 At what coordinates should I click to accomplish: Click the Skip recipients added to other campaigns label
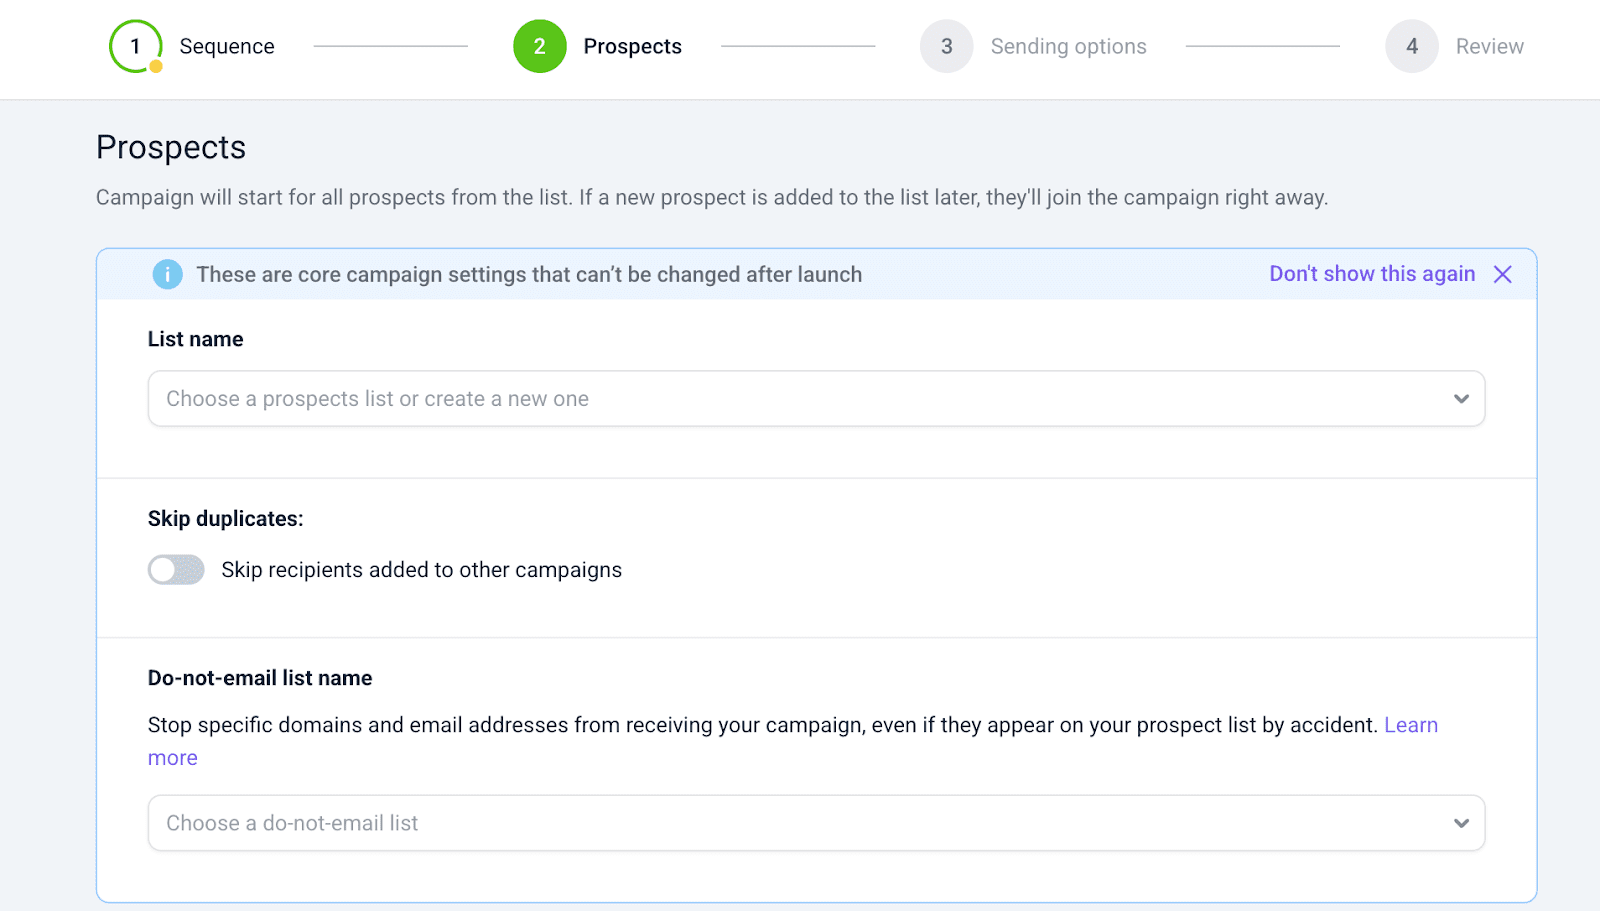[x=422, y=570]
